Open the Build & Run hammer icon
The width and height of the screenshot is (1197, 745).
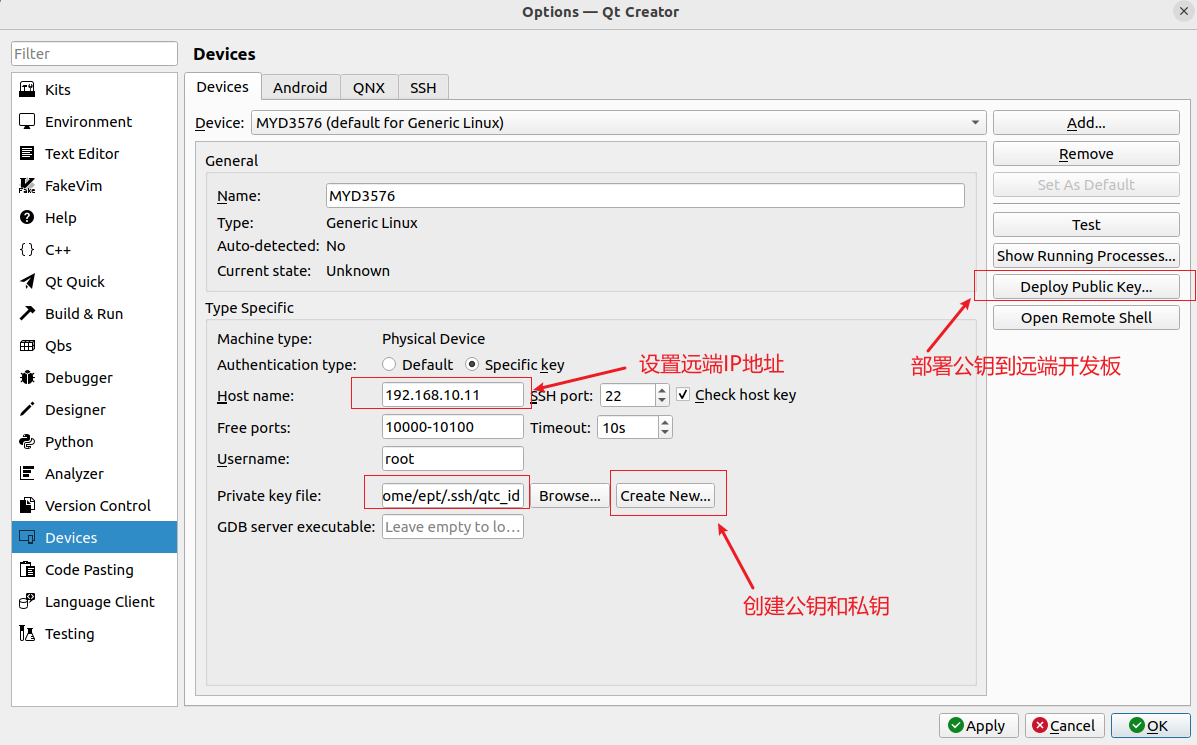27,314
